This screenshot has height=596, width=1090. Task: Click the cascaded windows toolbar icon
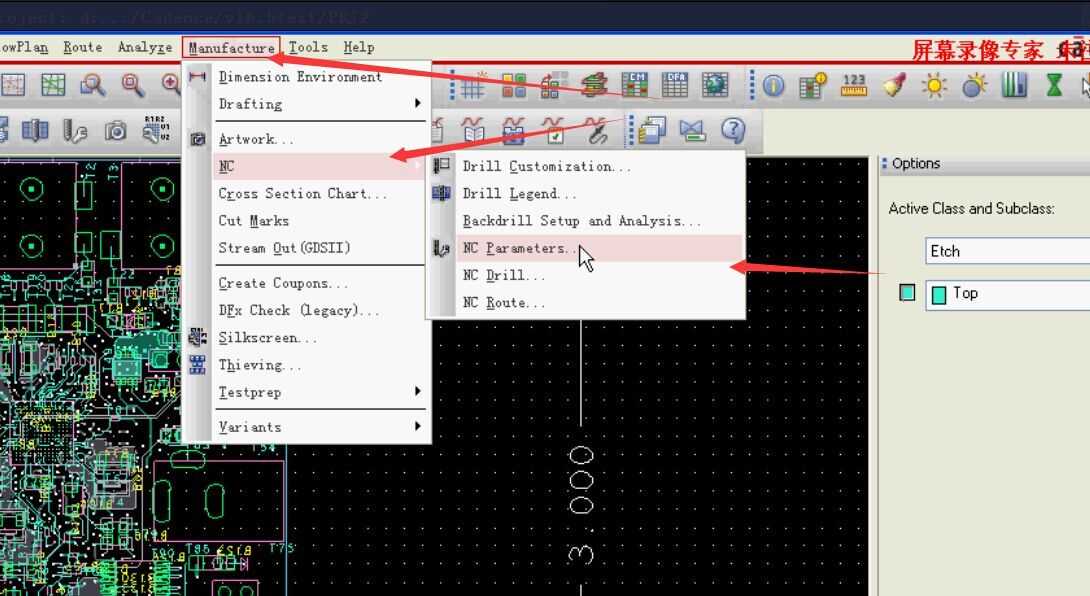(652, 130)
